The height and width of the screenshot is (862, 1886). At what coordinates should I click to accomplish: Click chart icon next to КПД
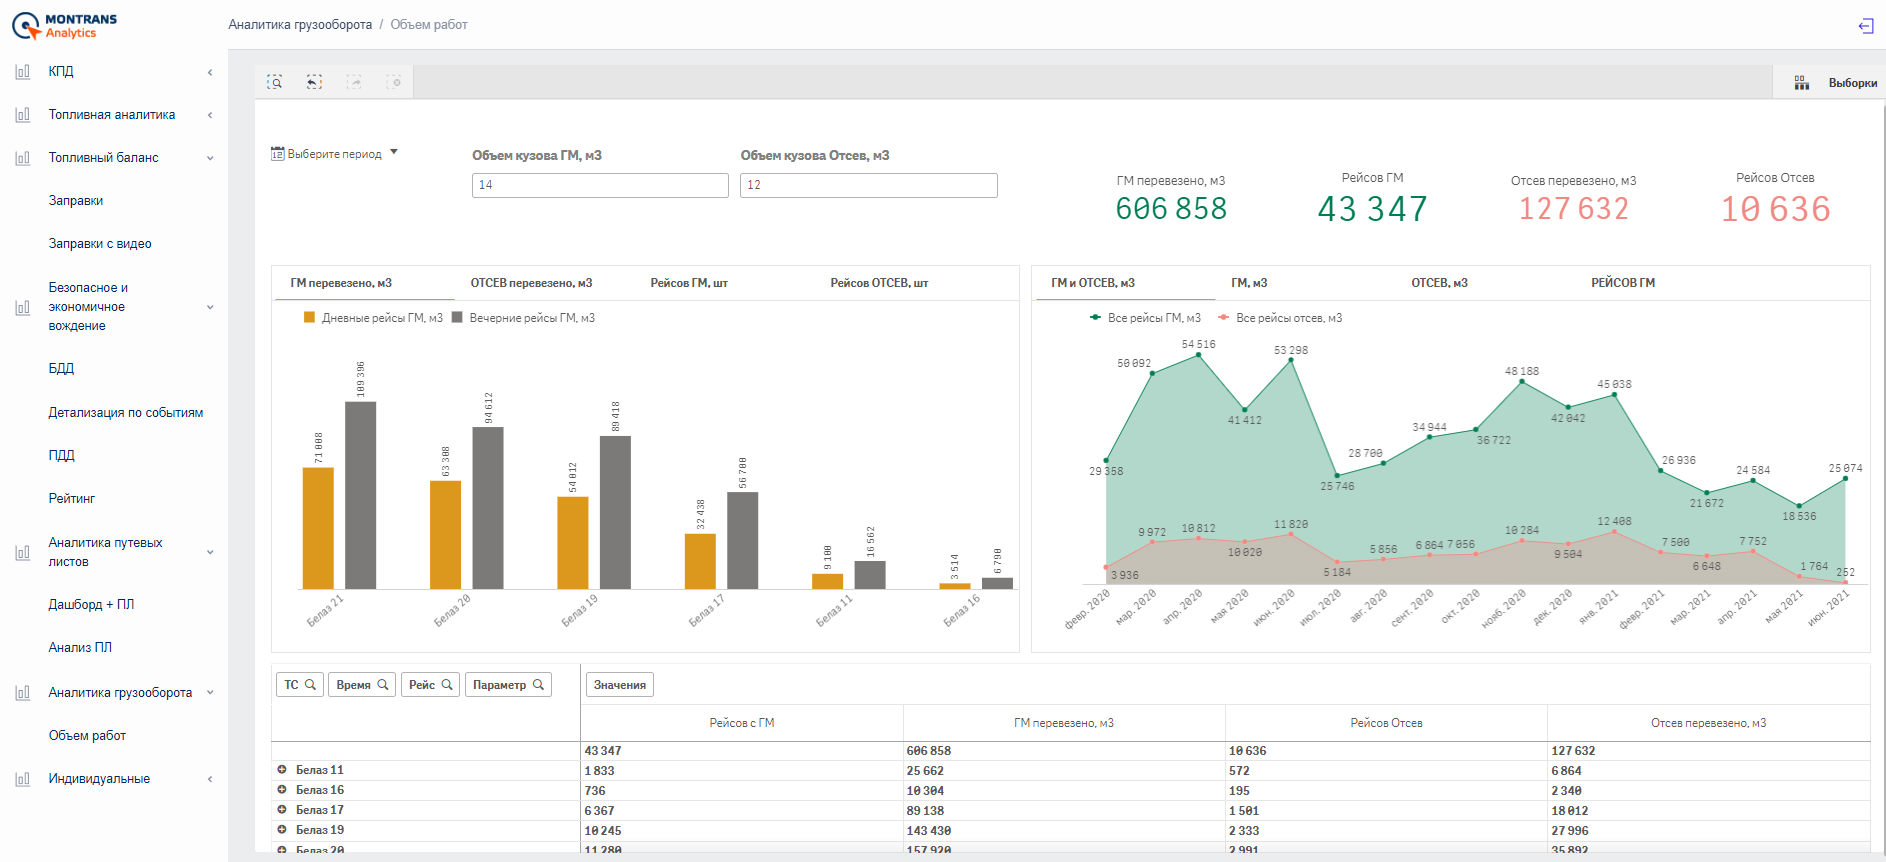[22, 72]
